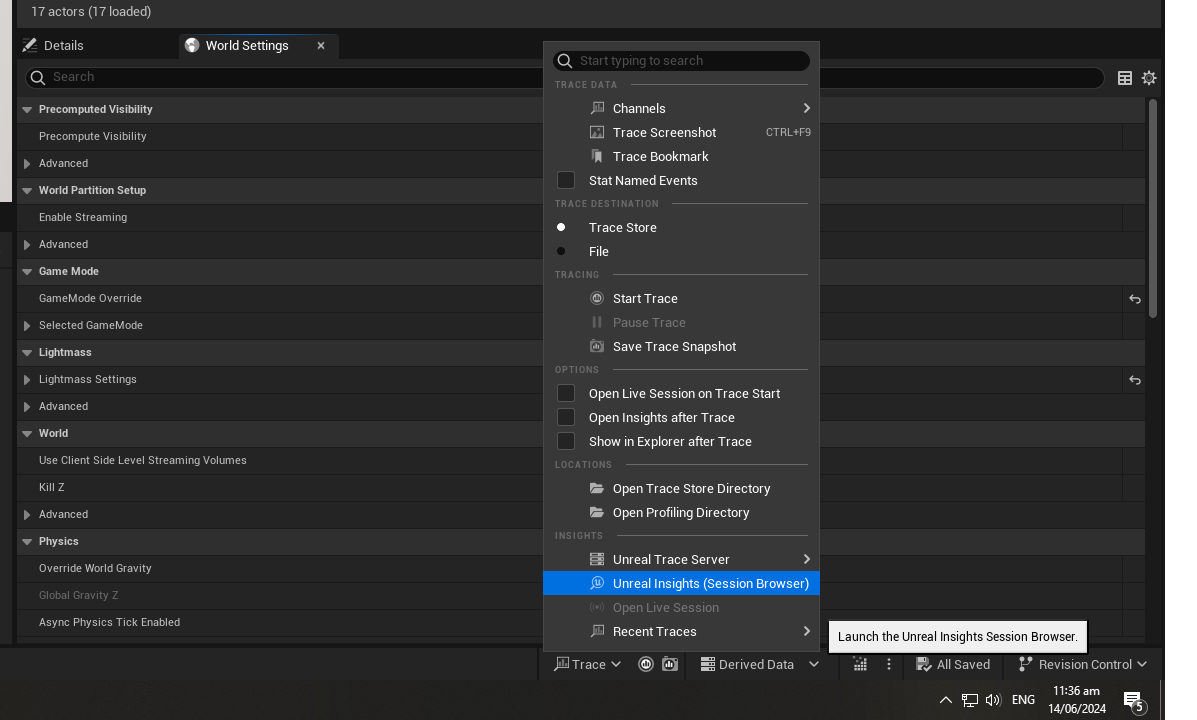Viewport: 1197px width, 720px height.
Task: Expand the Recent Traces submenu arrow
Action: coord(806,631)
